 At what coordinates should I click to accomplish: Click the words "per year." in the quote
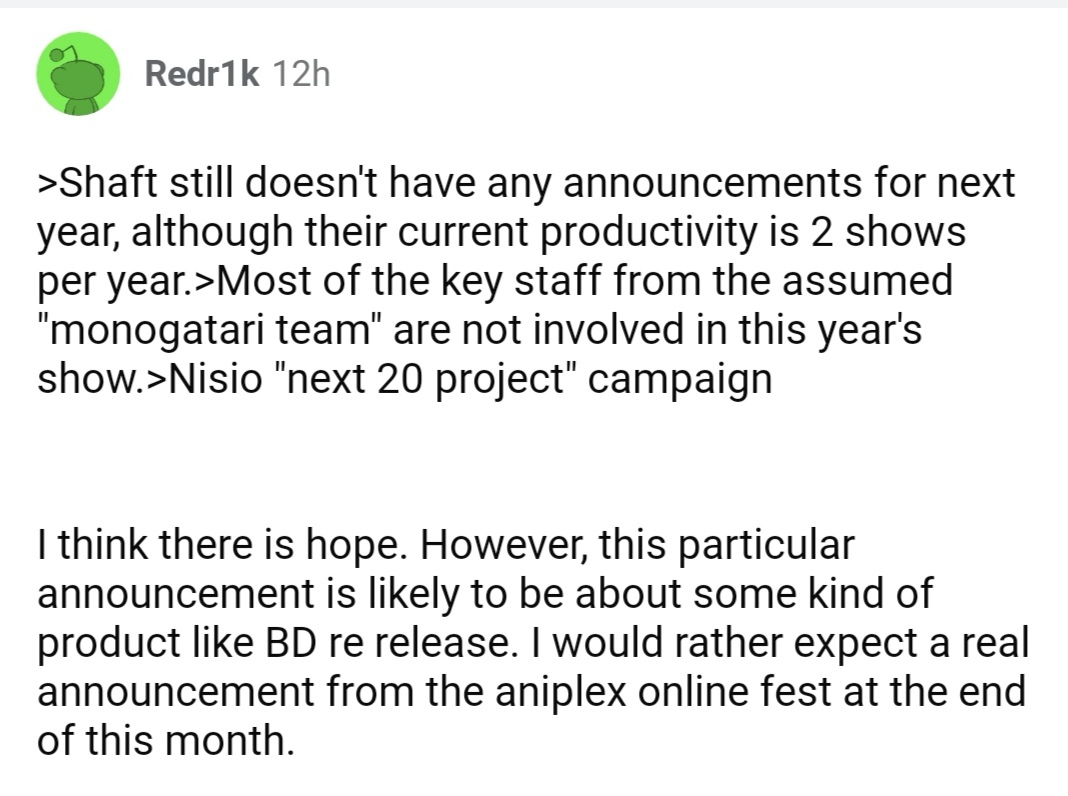(104, 283)
